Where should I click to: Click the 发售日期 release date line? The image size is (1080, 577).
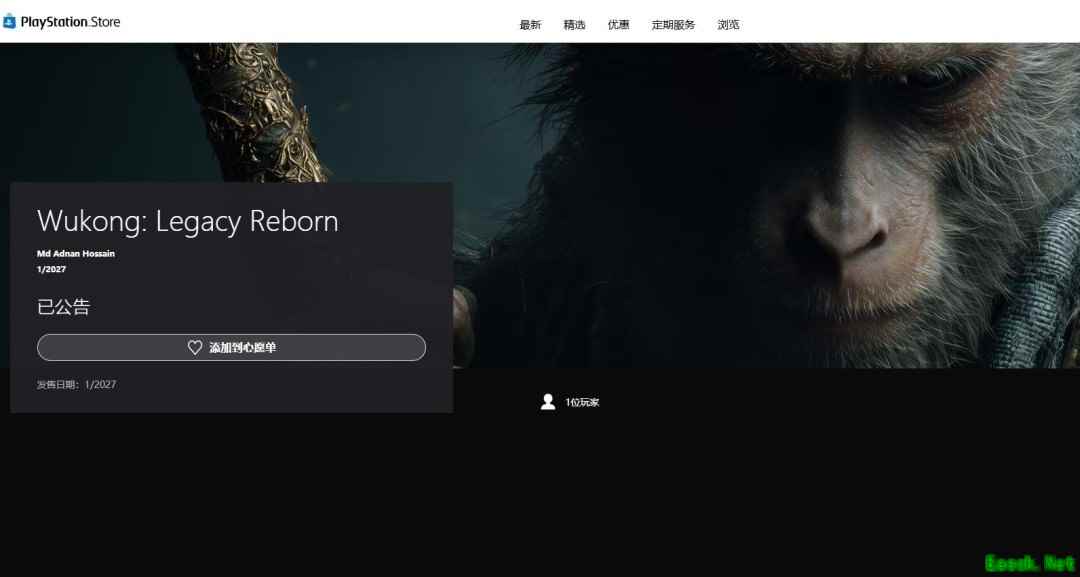click(x=76, y=384)
